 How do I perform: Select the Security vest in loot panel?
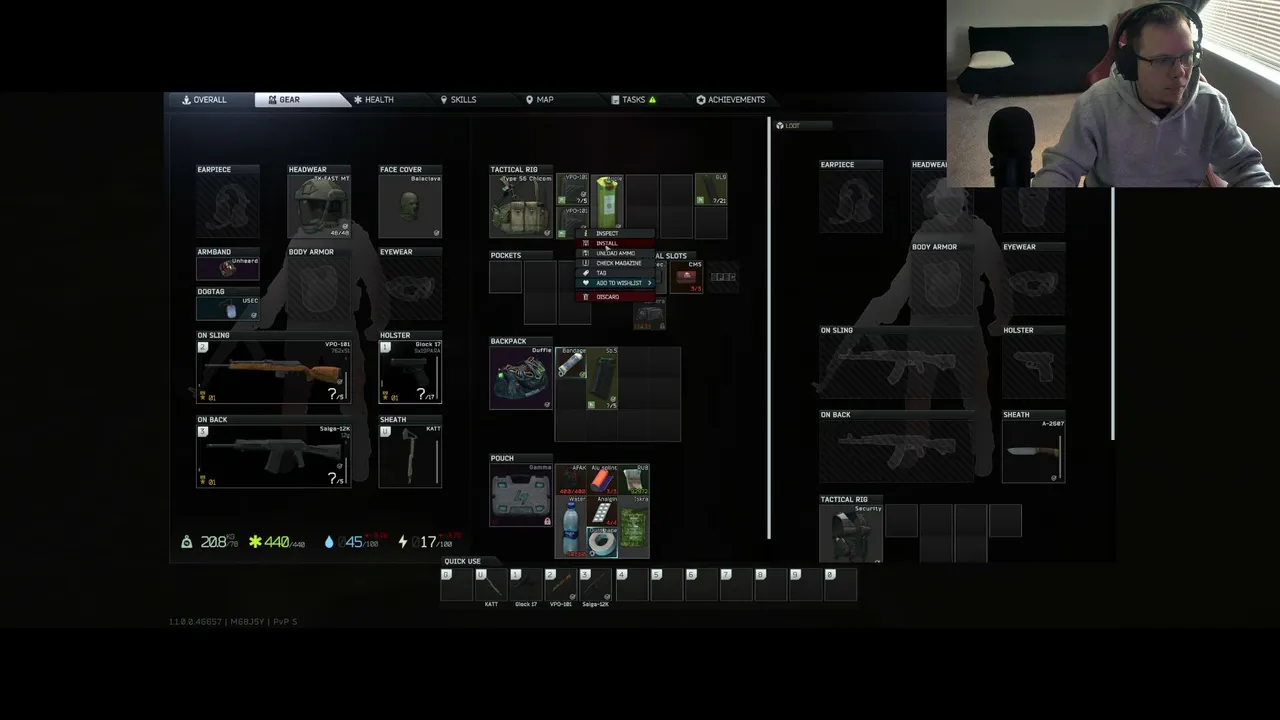pos(851,535)
